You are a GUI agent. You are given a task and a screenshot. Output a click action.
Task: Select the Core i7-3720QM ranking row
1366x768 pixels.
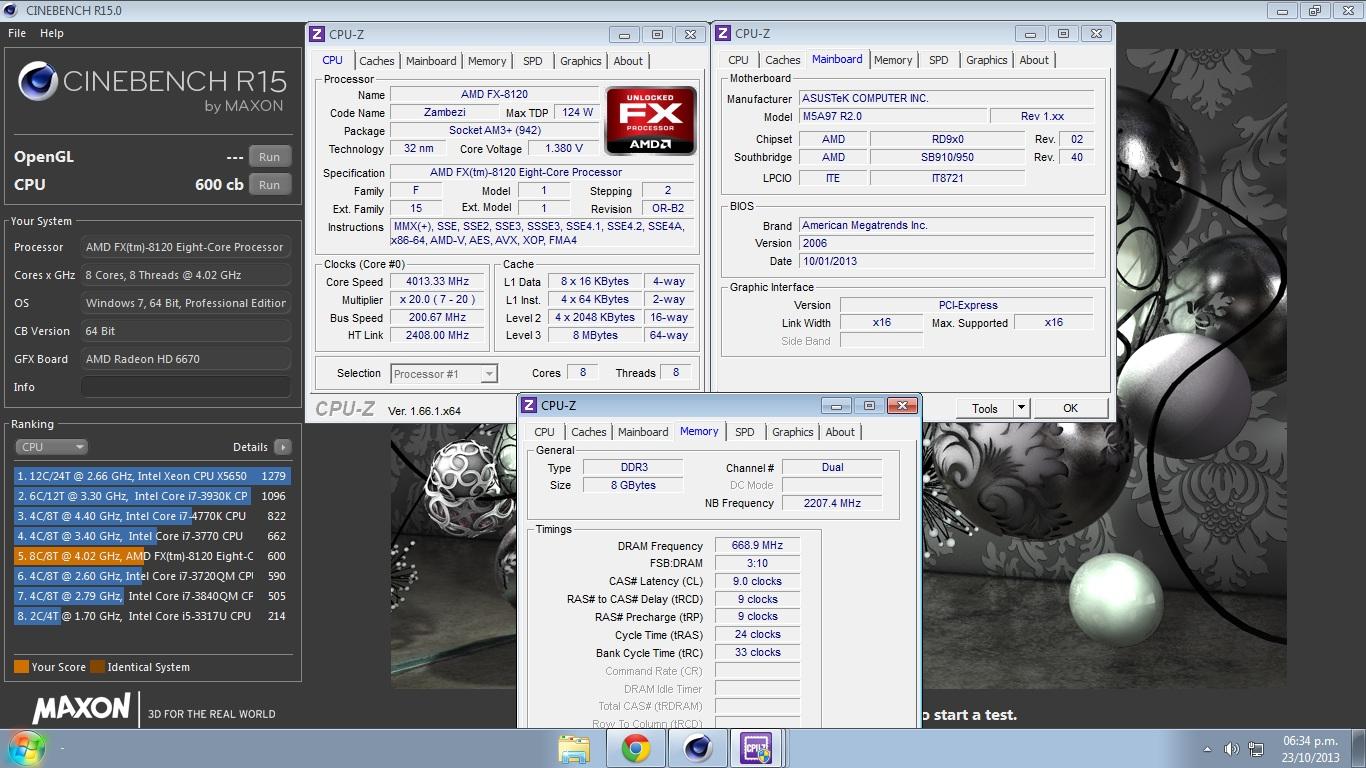(x=151, y=576)
